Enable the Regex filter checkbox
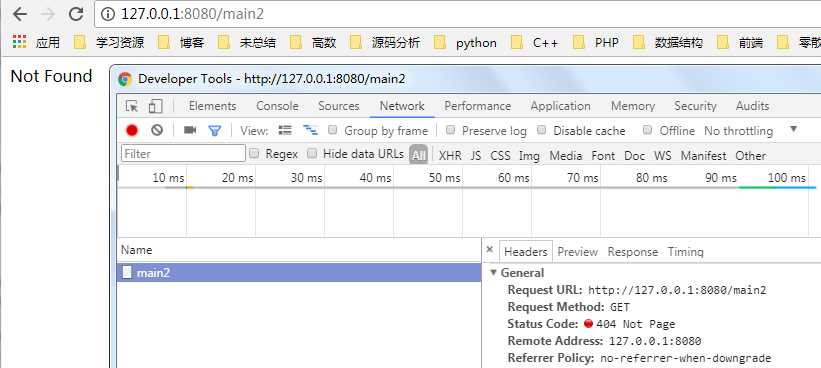The height and width of the screenshot is (368, 821). coord(254,153)
